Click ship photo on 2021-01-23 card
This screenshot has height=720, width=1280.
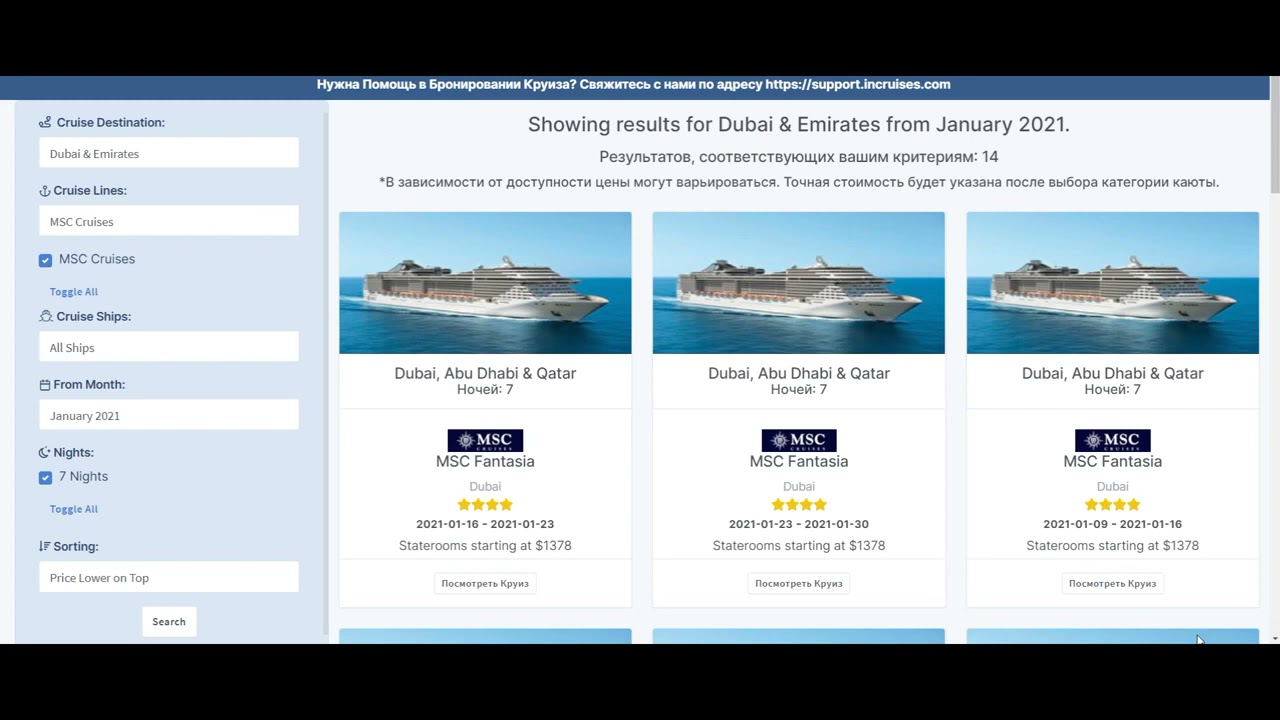[799, 283]
